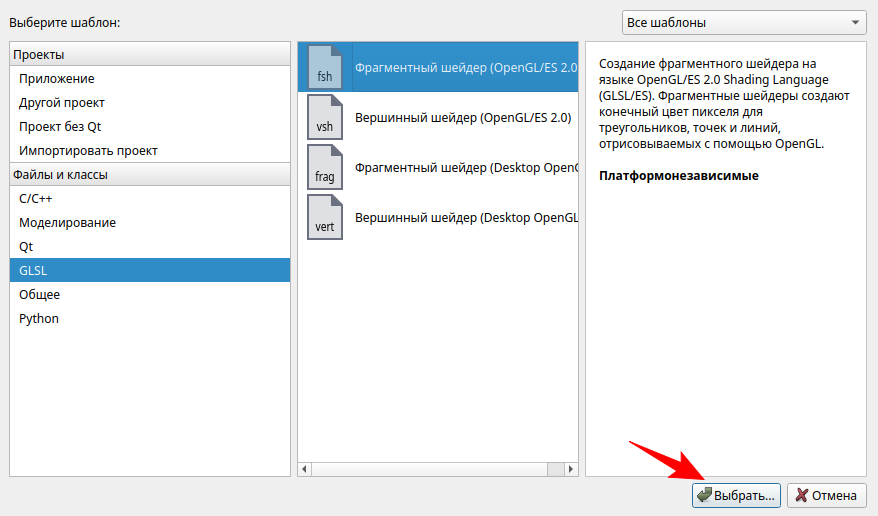878x516 pixels.
Task: Choose the Общее category
Action: tap(39, 294)
